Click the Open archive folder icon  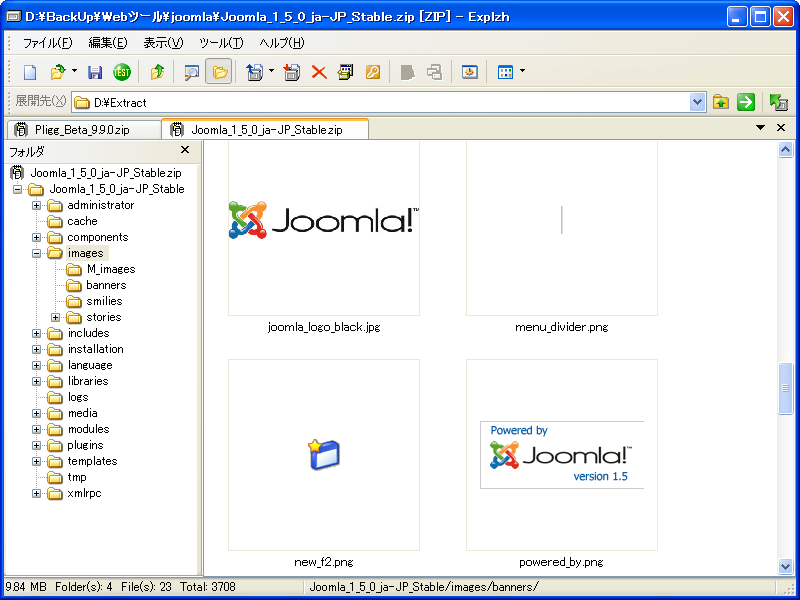tap(58, 72)
